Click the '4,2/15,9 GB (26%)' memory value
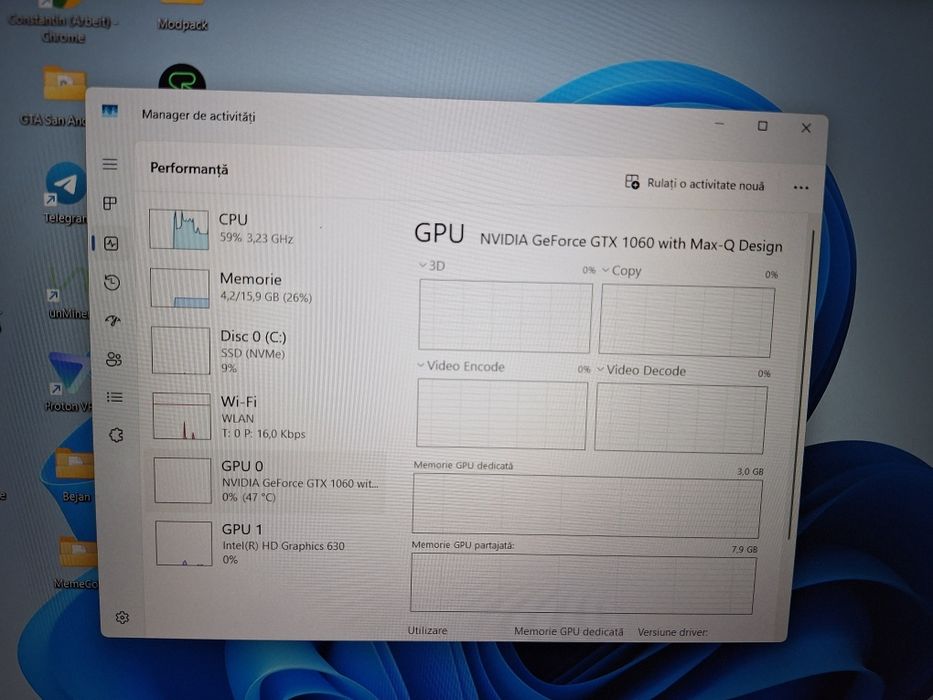The image size is (933, 700). point(266,296)
